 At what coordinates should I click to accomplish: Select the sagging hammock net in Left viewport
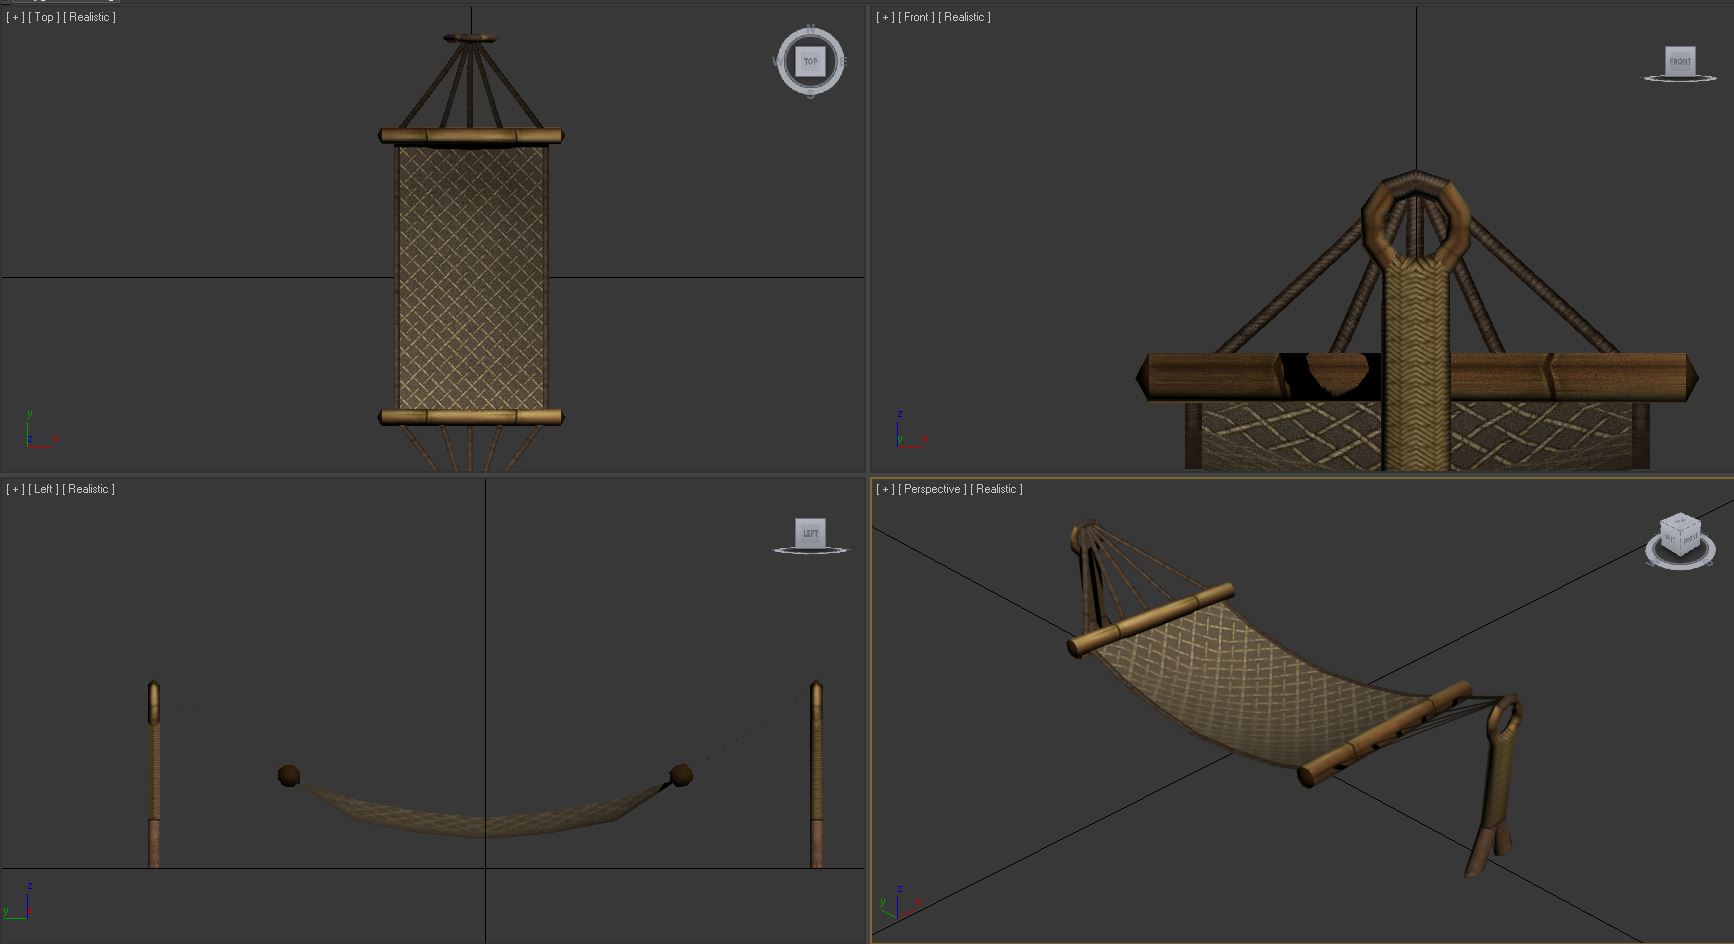(485, 815)
